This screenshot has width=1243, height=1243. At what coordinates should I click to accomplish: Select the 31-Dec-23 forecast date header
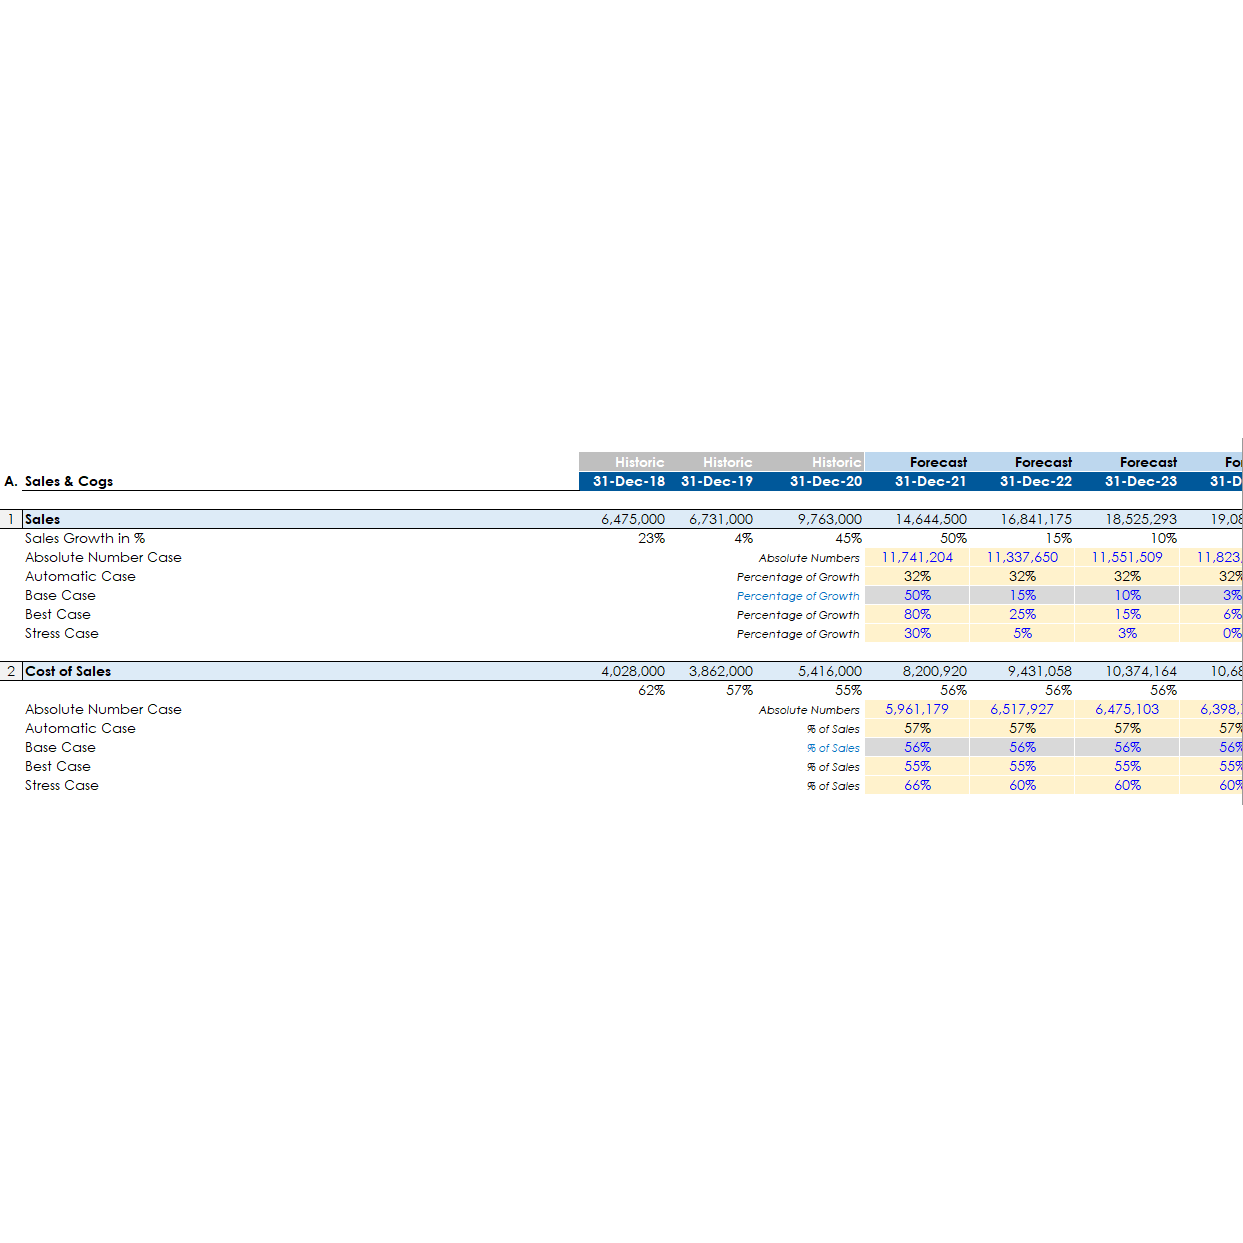(1140, 481)
